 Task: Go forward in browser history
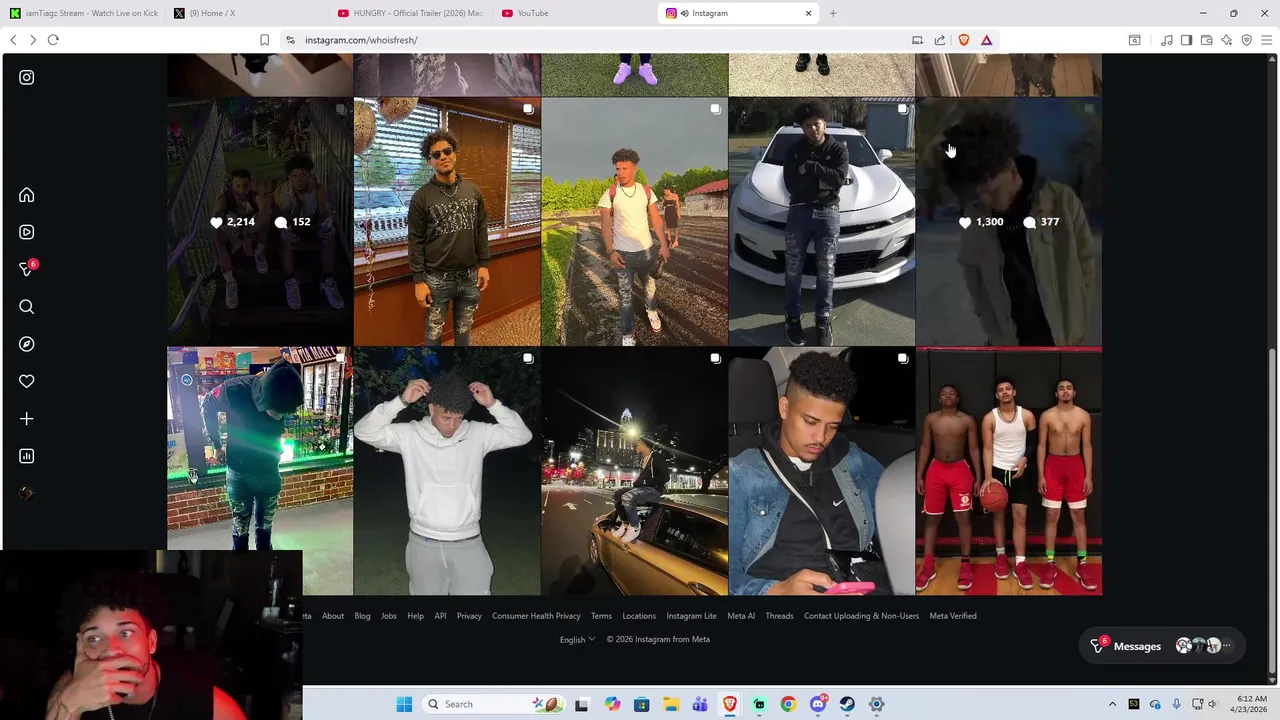(32, 40)
